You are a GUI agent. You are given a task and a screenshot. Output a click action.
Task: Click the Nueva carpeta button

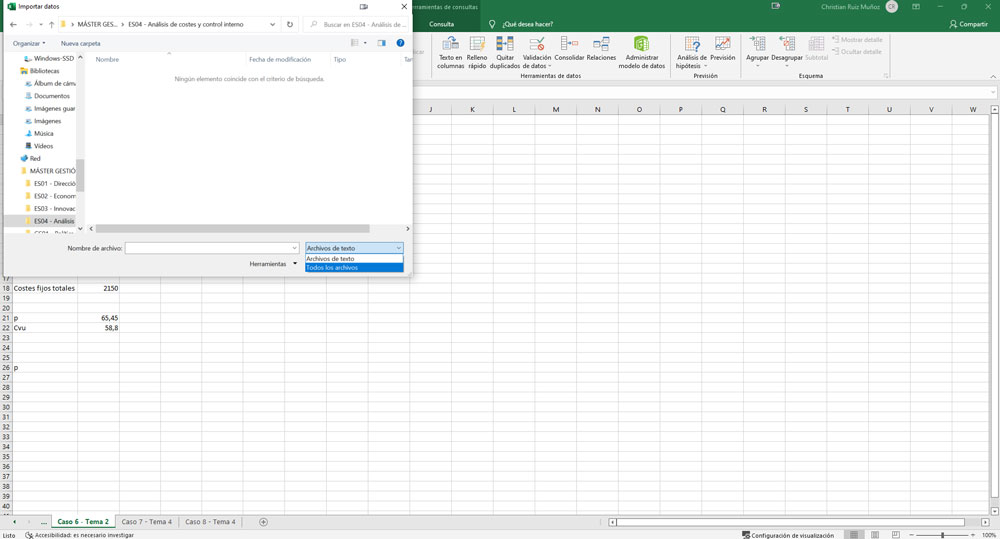click(80, 44)
